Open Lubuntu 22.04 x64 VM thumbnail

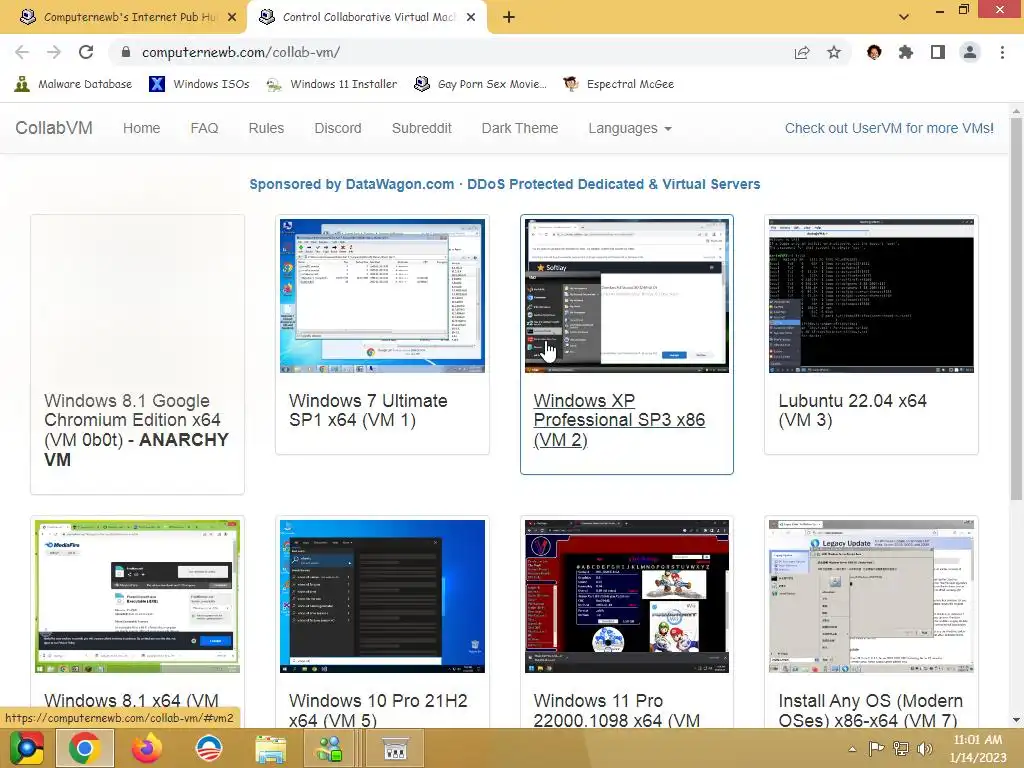coord(871,296)
